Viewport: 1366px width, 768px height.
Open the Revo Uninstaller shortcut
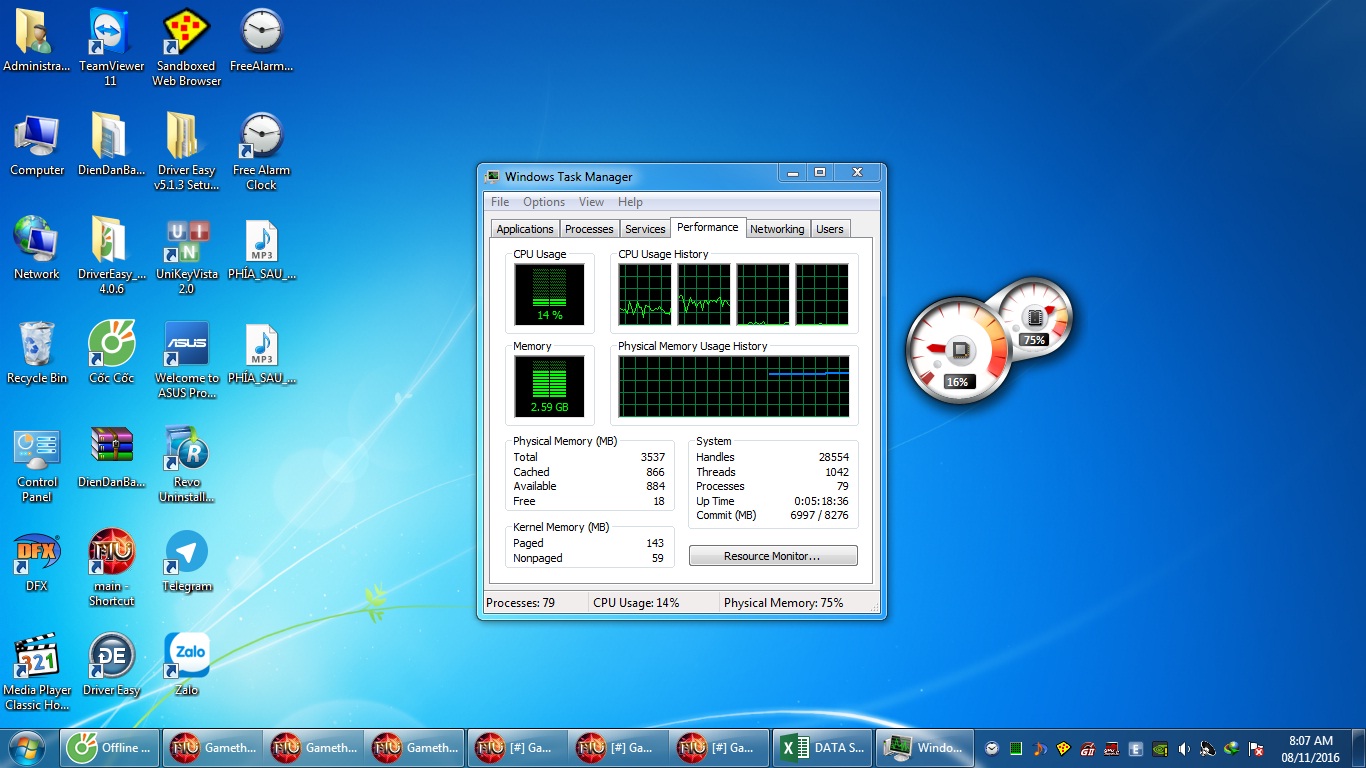point(186,449)
